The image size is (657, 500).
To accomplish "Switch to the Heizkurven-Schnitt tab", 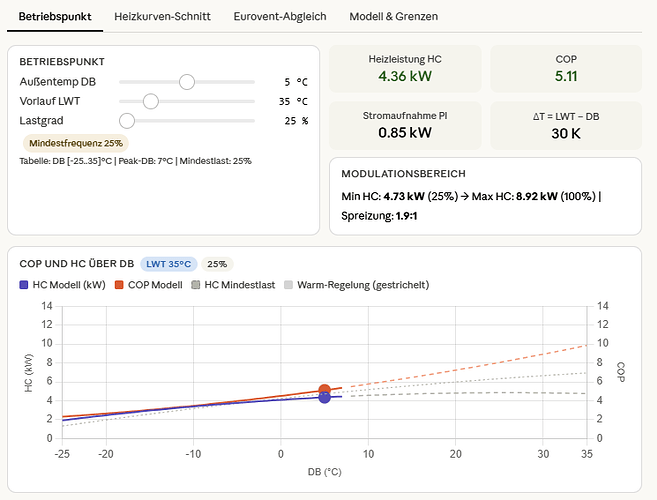I will (162, 16).
